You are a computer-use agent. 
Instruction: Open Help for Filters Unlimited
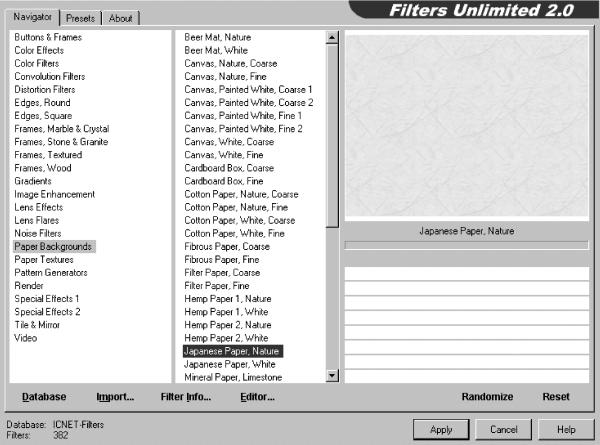pos(566,429)
